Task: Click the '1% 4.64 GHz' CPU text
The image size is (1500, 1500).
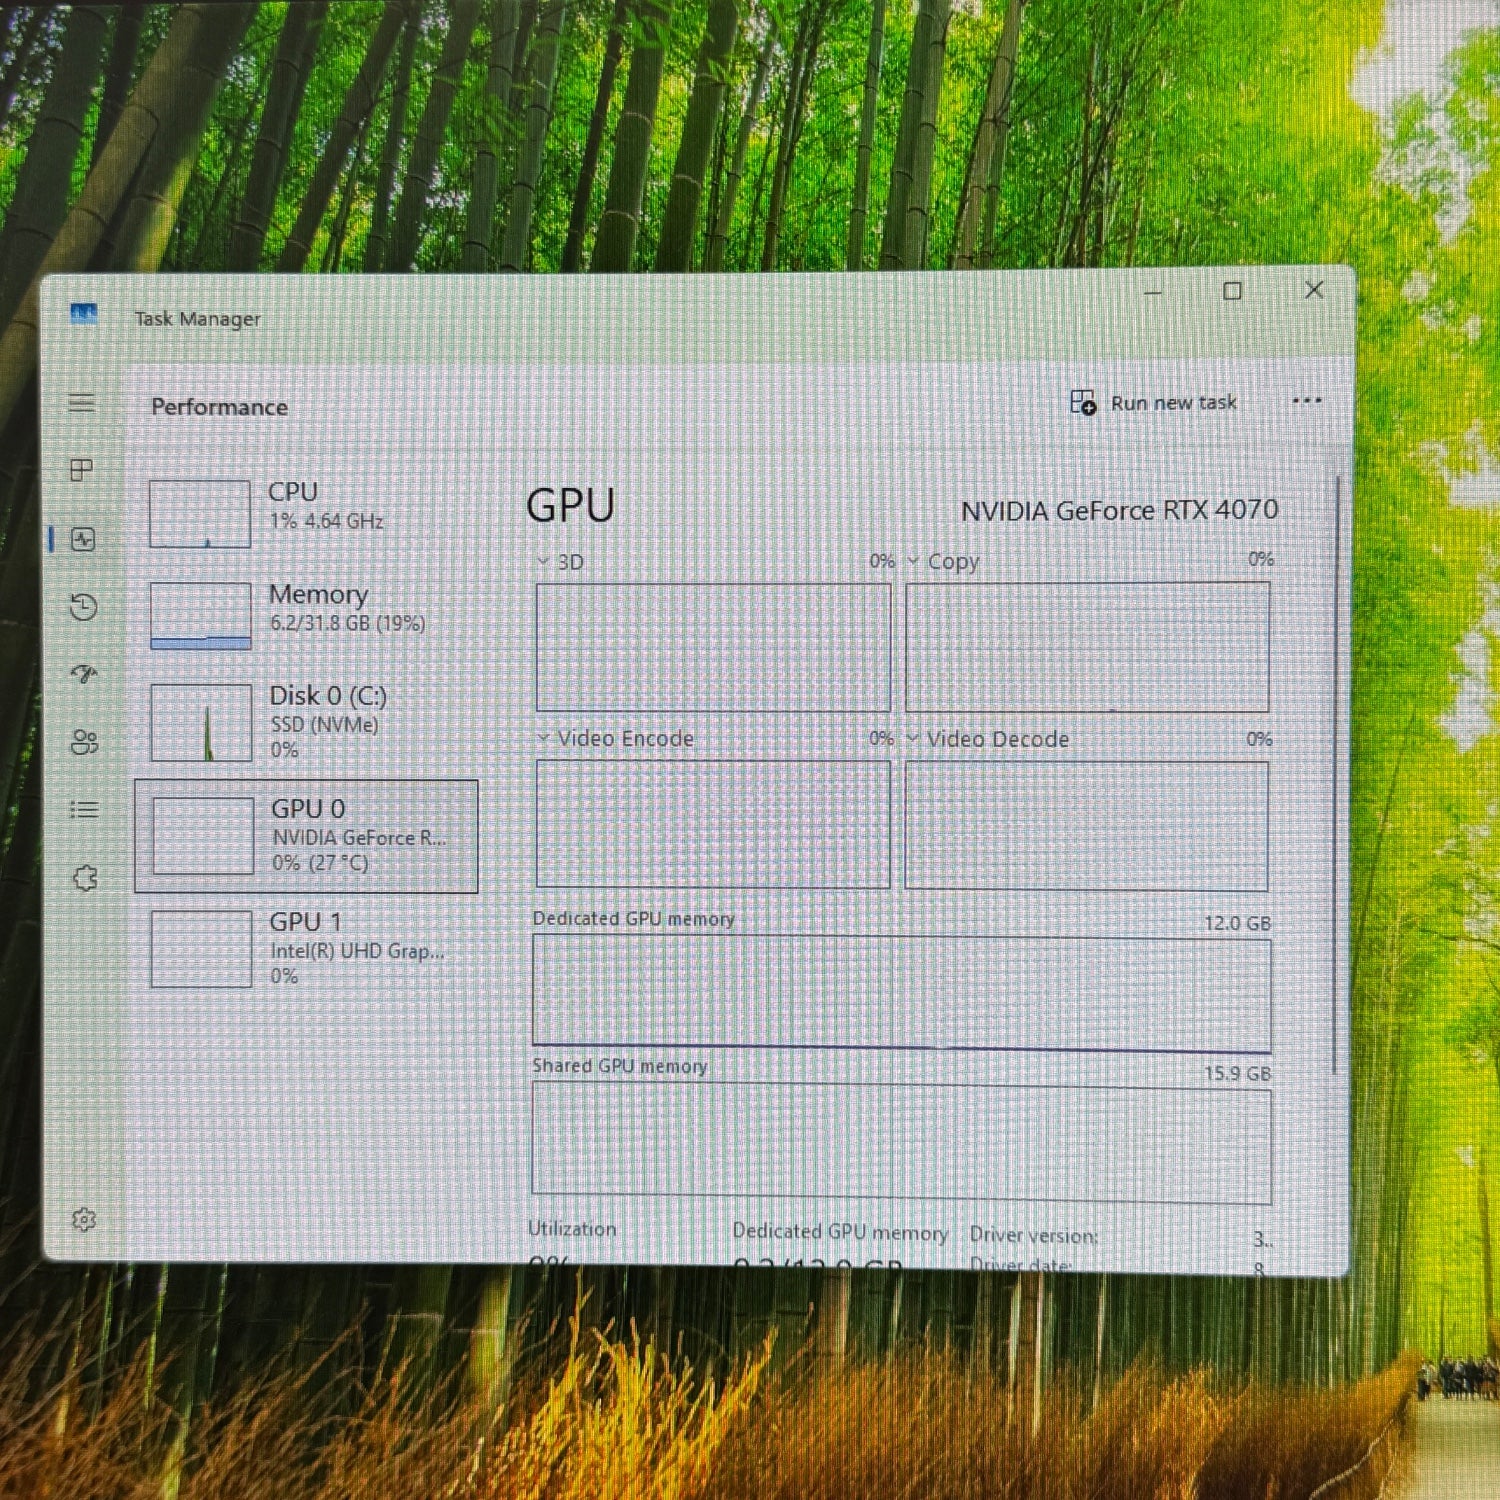Action: (326, 521)
